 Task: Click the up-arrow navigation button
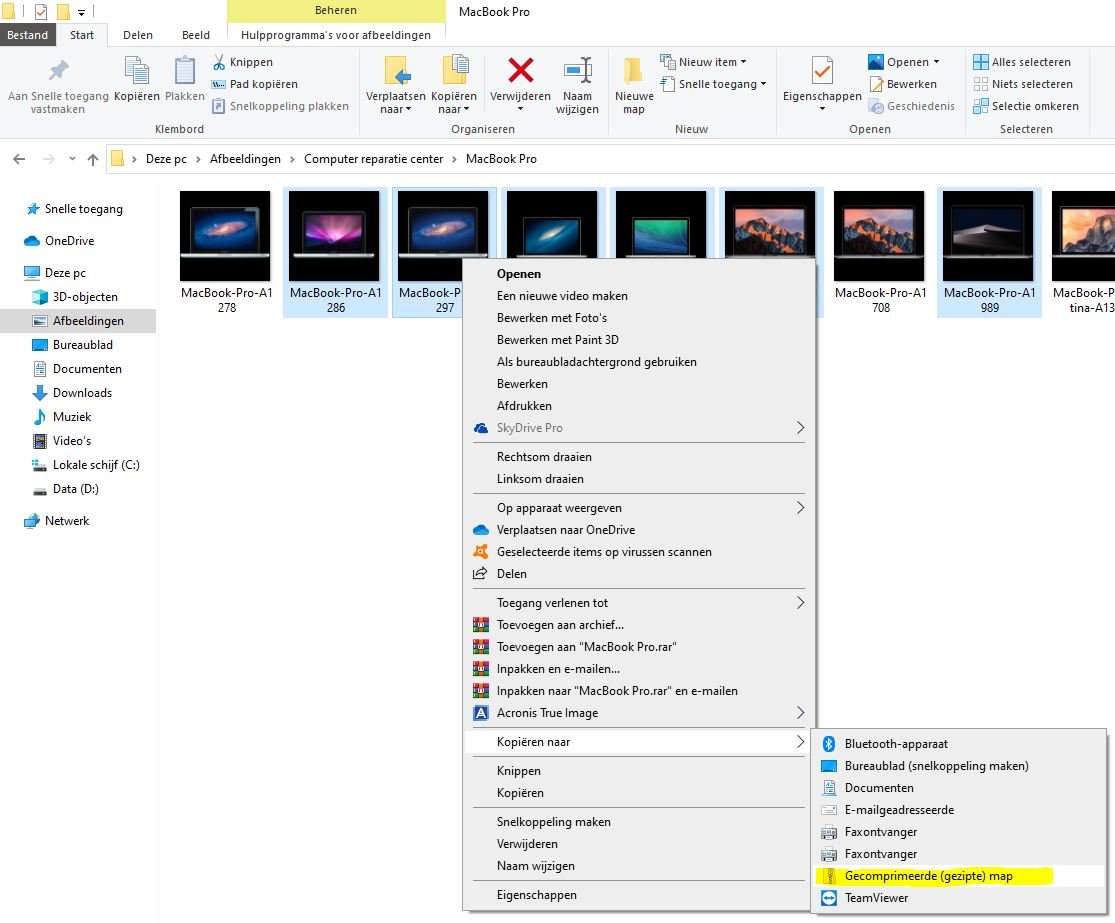point(93,159)
